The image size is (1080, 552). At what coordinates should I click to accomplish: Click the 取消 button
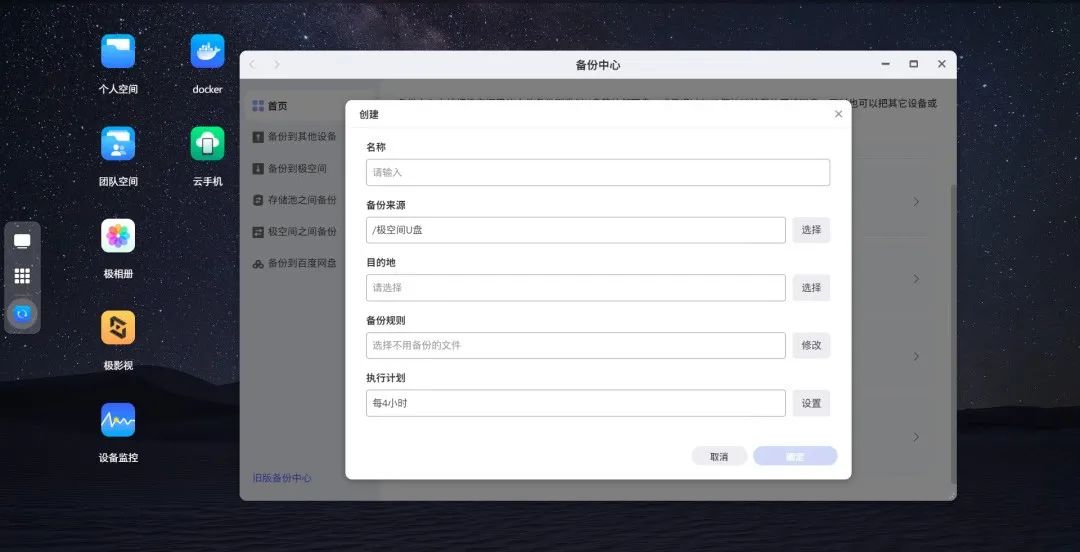click(719, 456)
